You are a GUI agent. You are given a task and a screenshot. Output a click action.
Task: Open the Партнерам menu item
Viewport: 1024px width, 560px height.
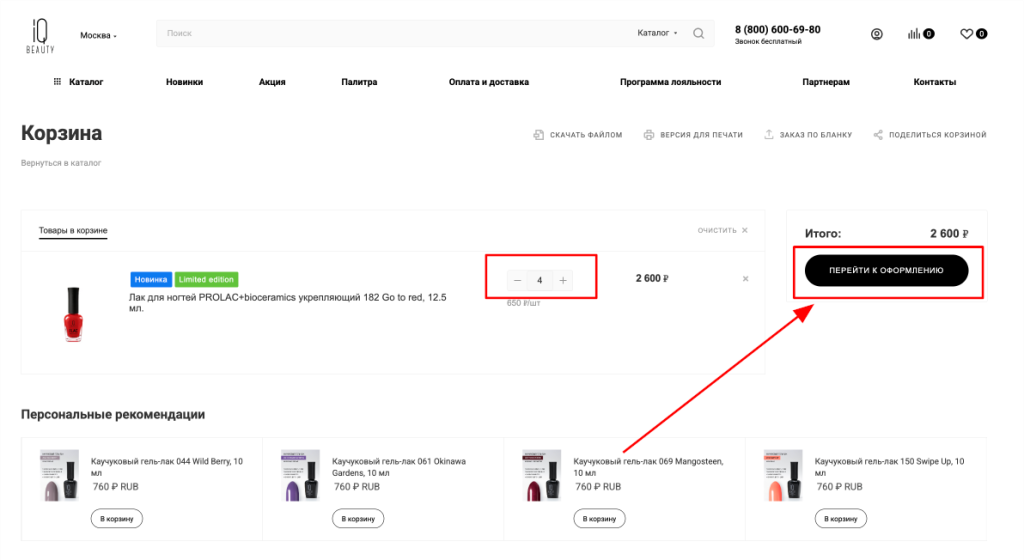[825, 82]
